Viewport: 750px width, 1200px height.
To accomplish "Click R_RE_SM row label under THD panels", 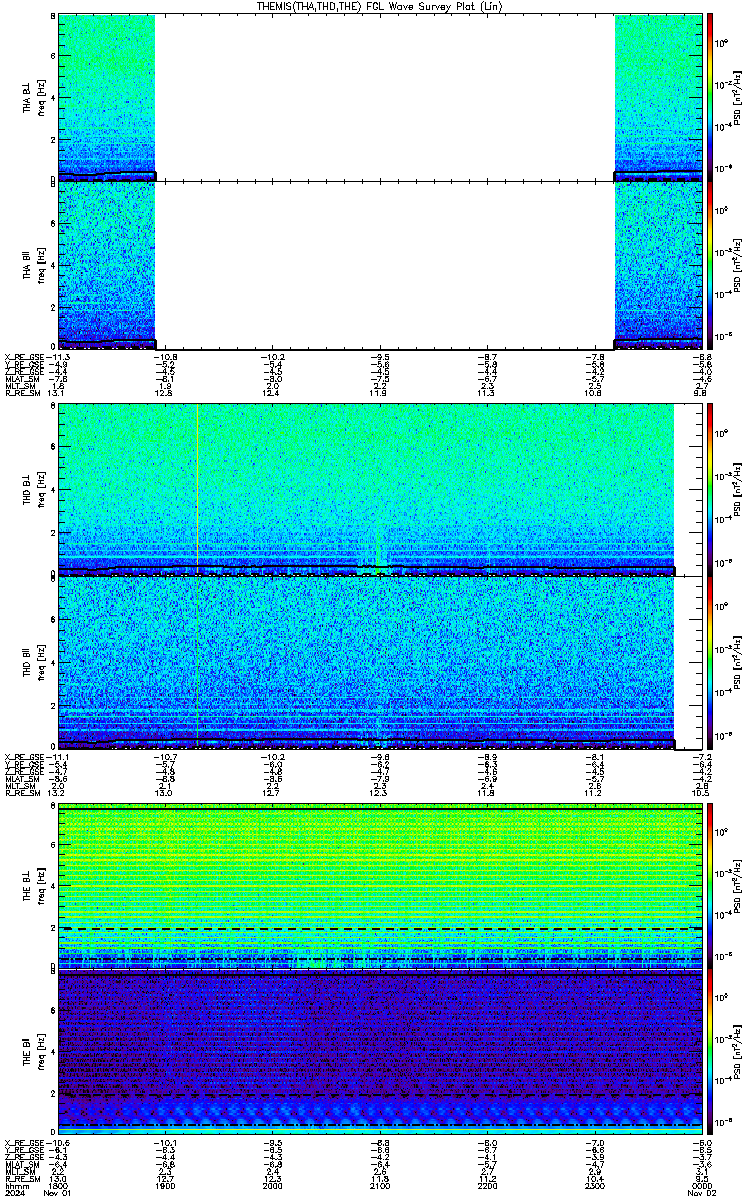I will click(x=21, y=793).
